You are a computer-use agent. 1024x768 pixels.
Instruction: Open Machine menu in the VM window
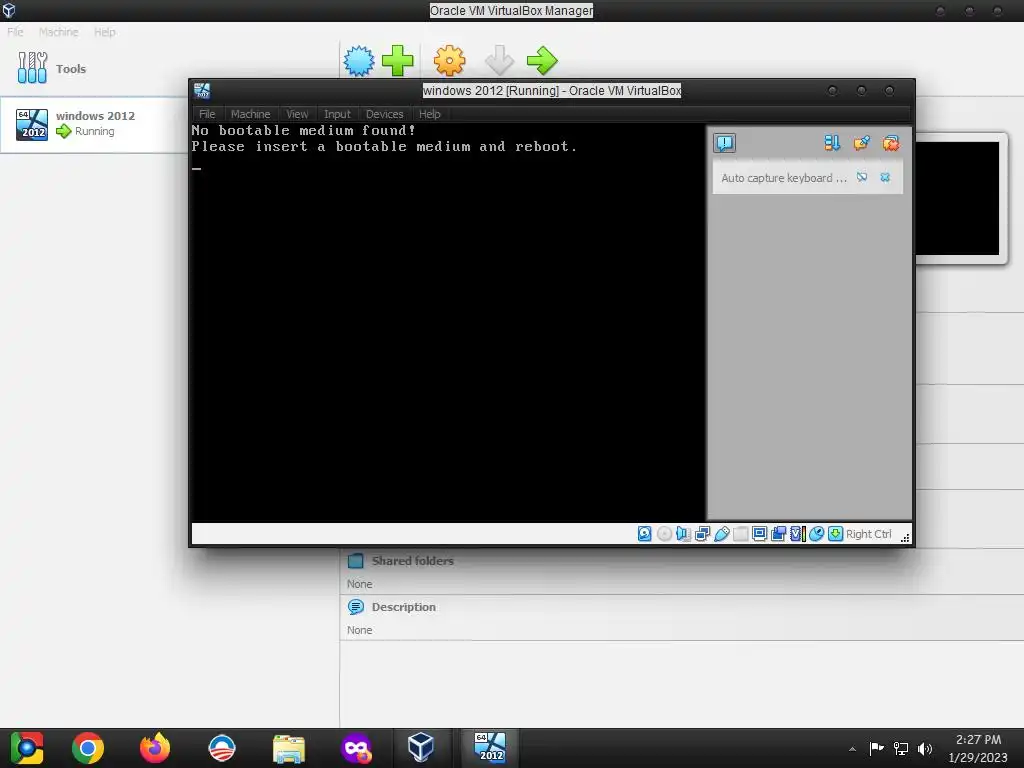click(250, 114)
